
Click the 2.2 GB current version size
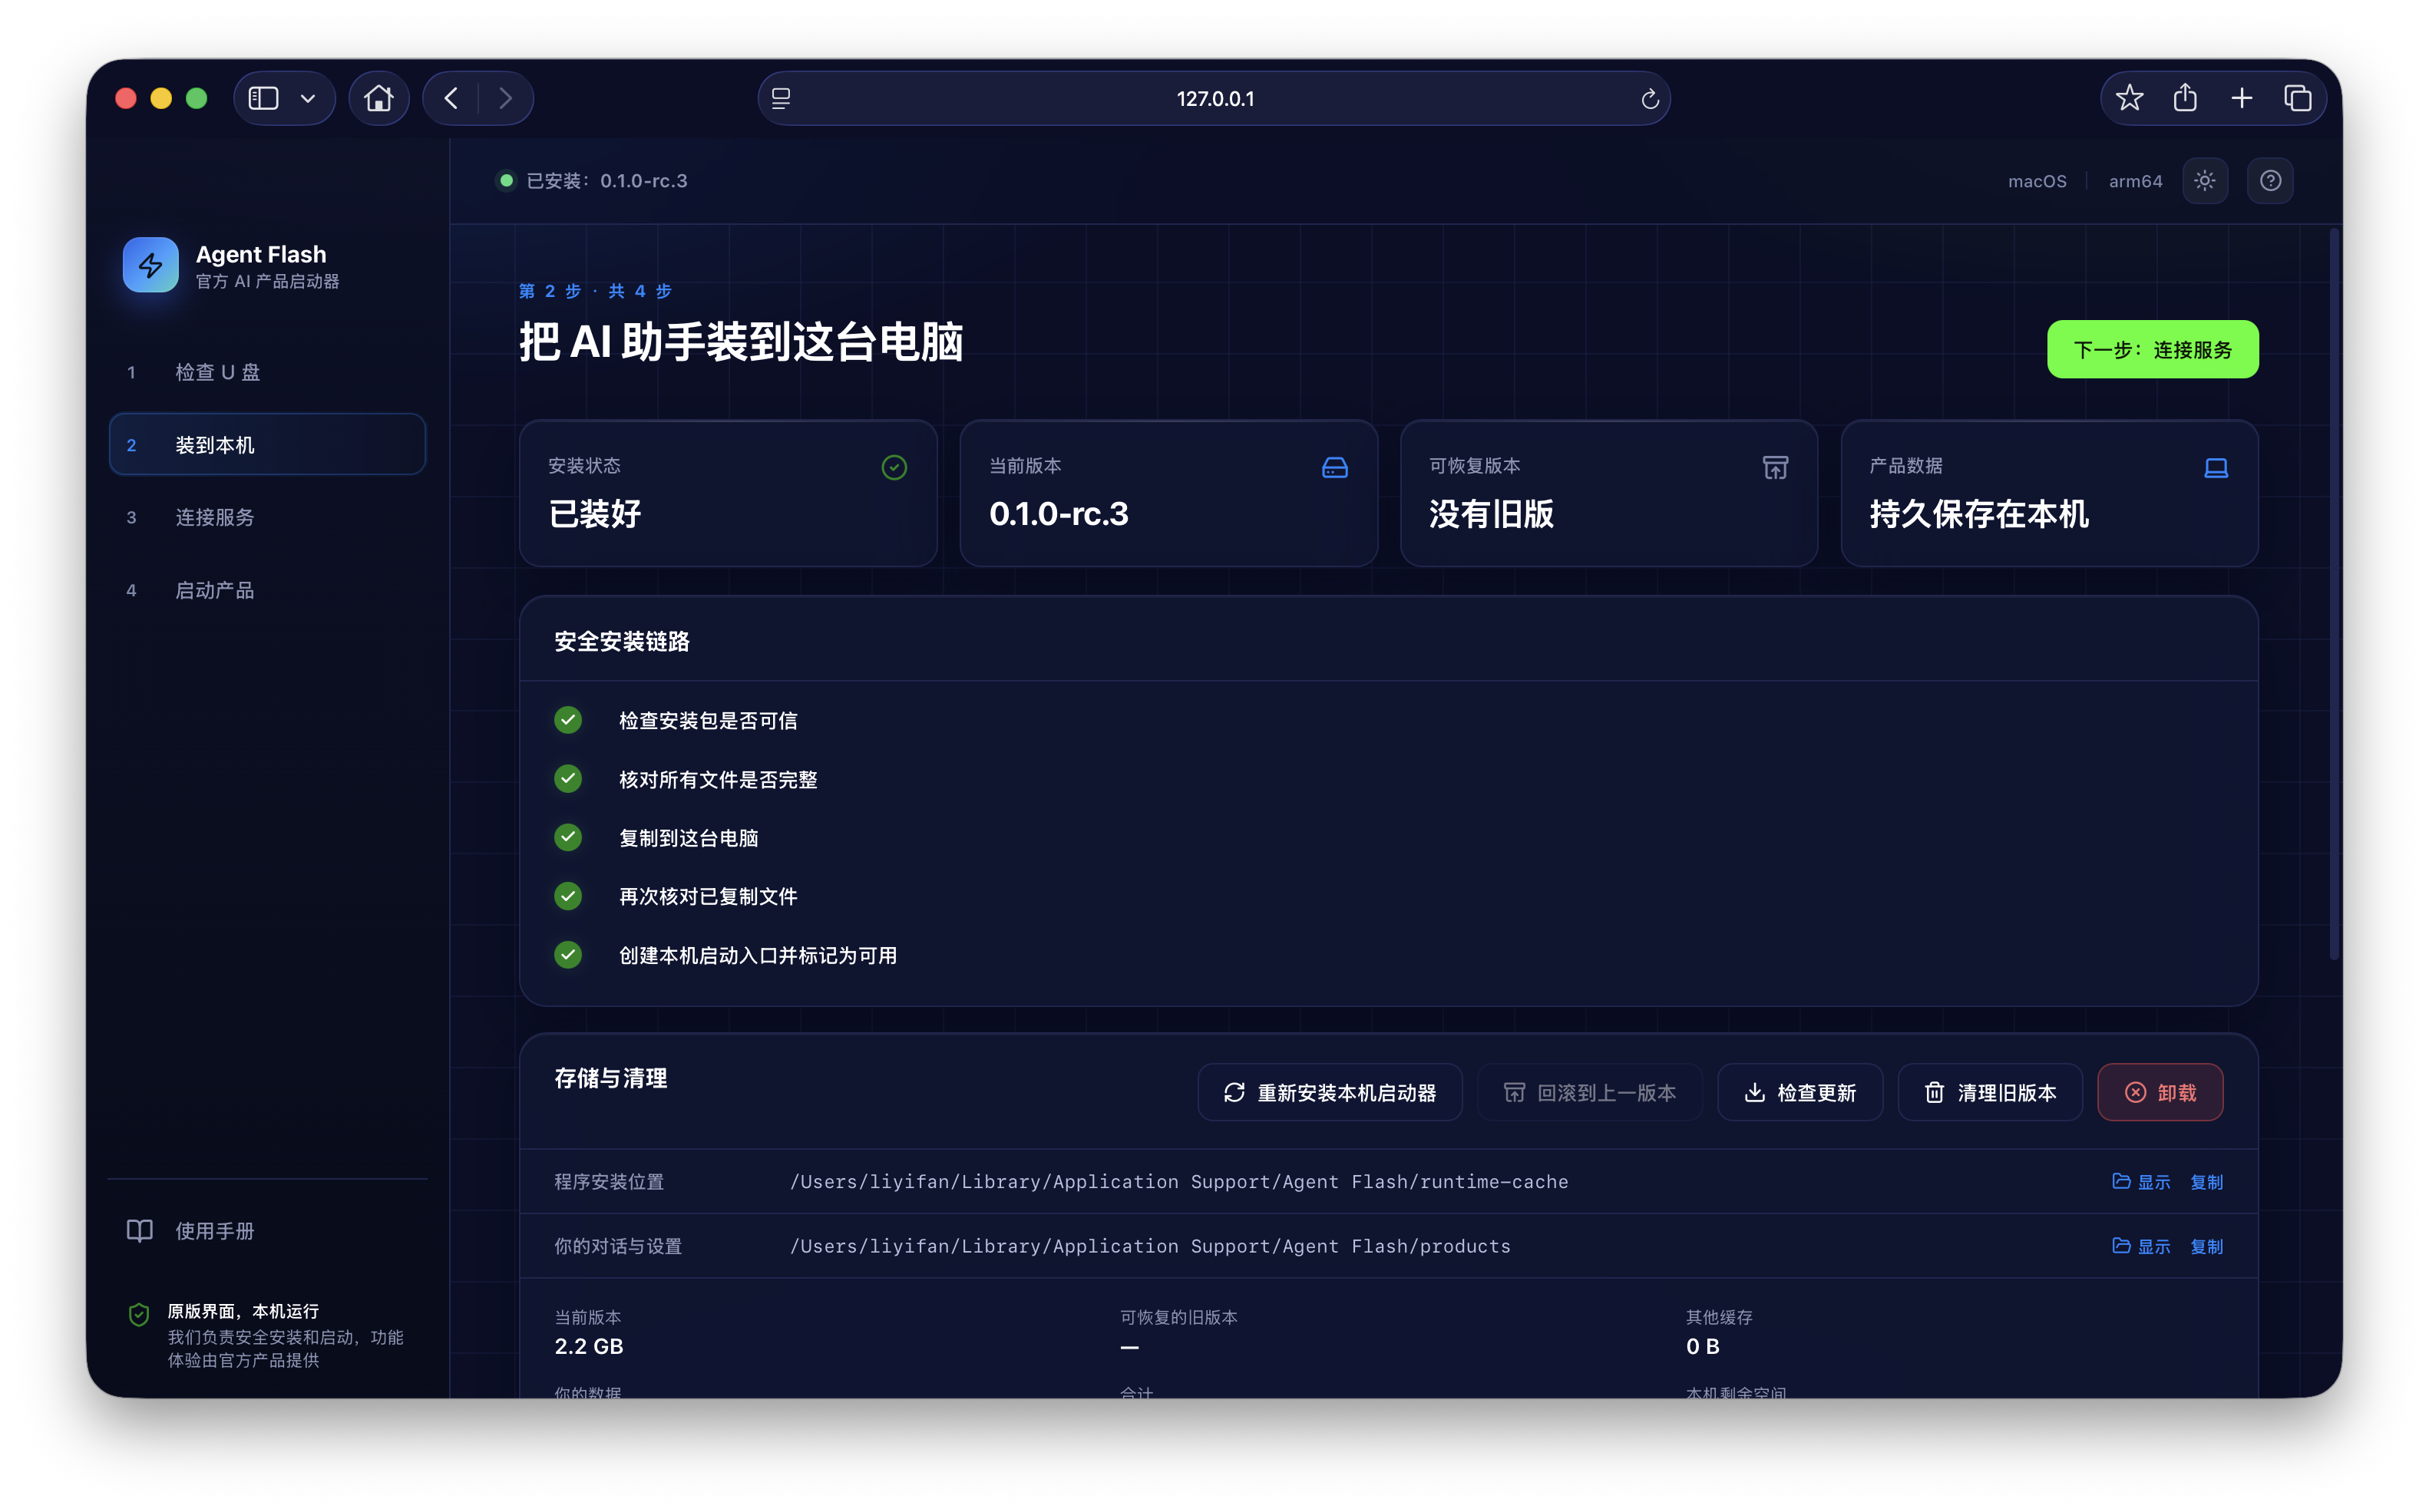[588, 1346]
